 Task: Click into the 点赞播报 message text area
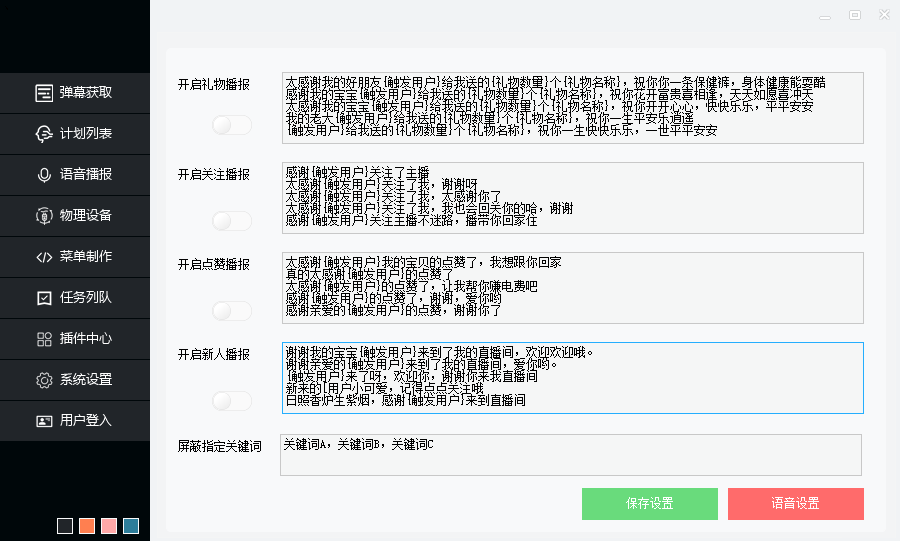573,288
